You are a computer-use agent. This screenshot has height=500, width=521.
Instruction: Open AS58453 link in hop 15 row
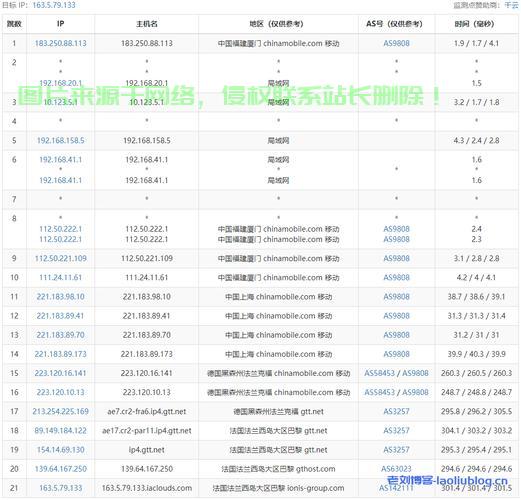point(379,373)
